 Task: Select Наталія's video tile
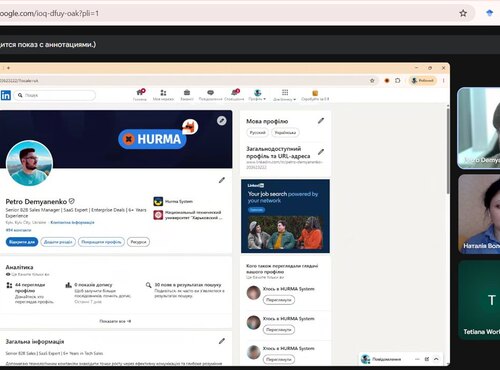pos(479,214)
